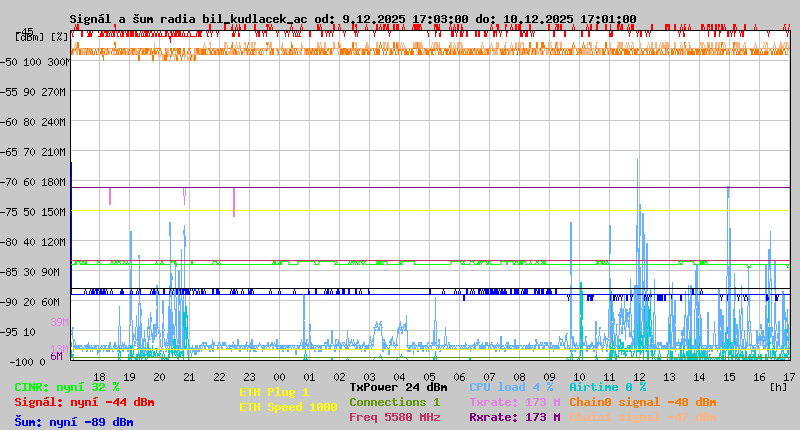Select the 'Chain0 signal -48 dBm' legend

pyautogui.click(x=642, y=402)
